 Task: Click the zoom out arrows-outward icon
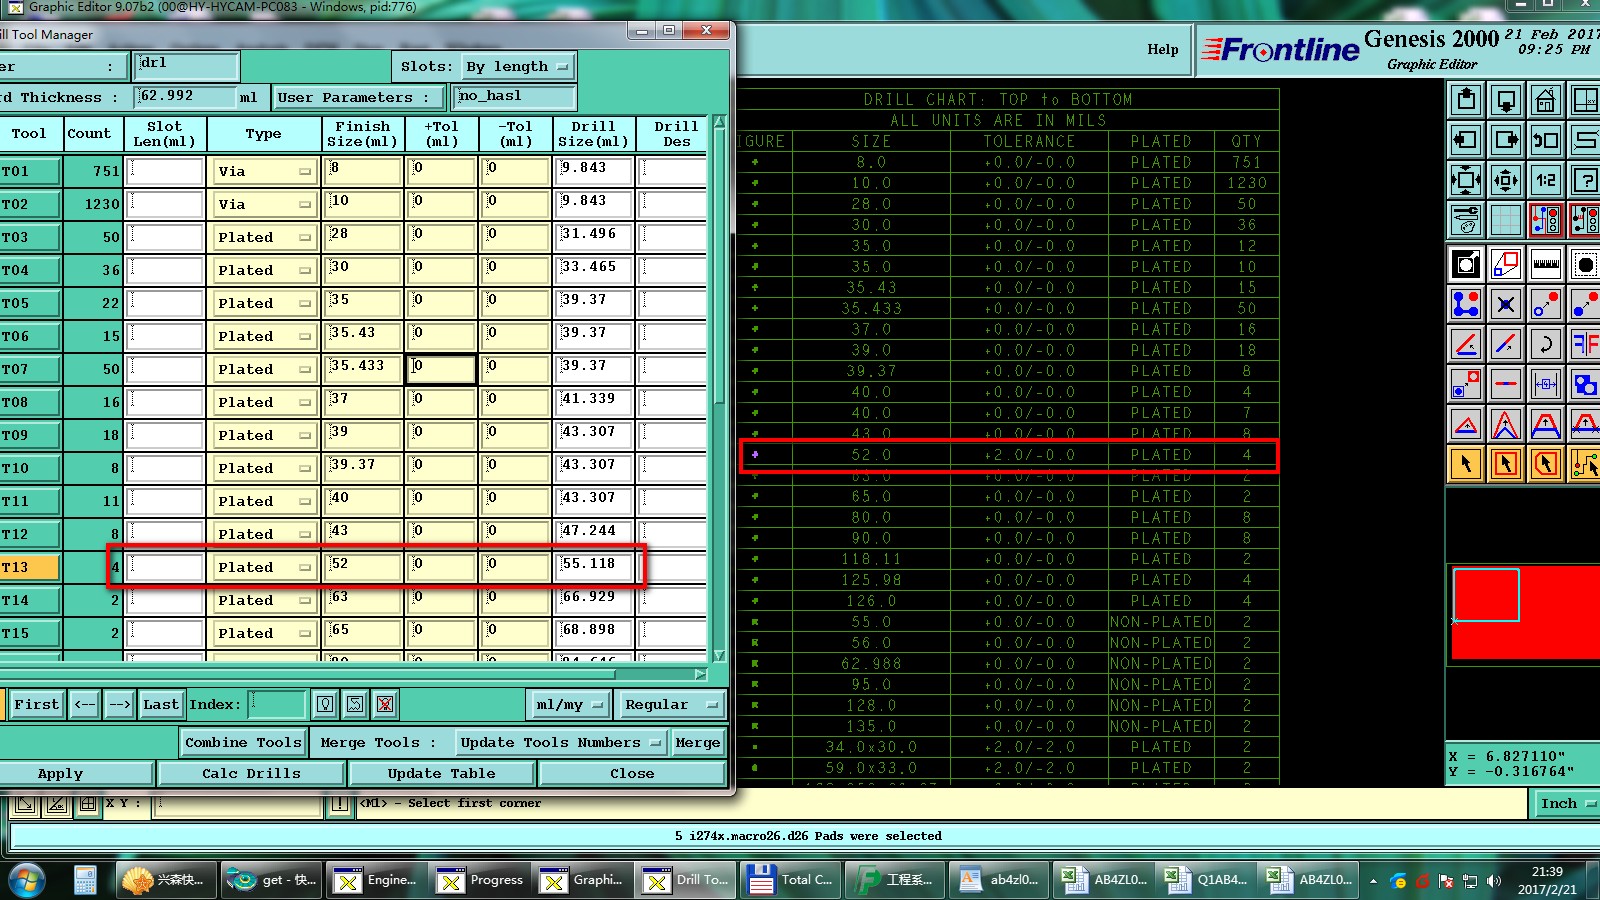[1506, 180]
